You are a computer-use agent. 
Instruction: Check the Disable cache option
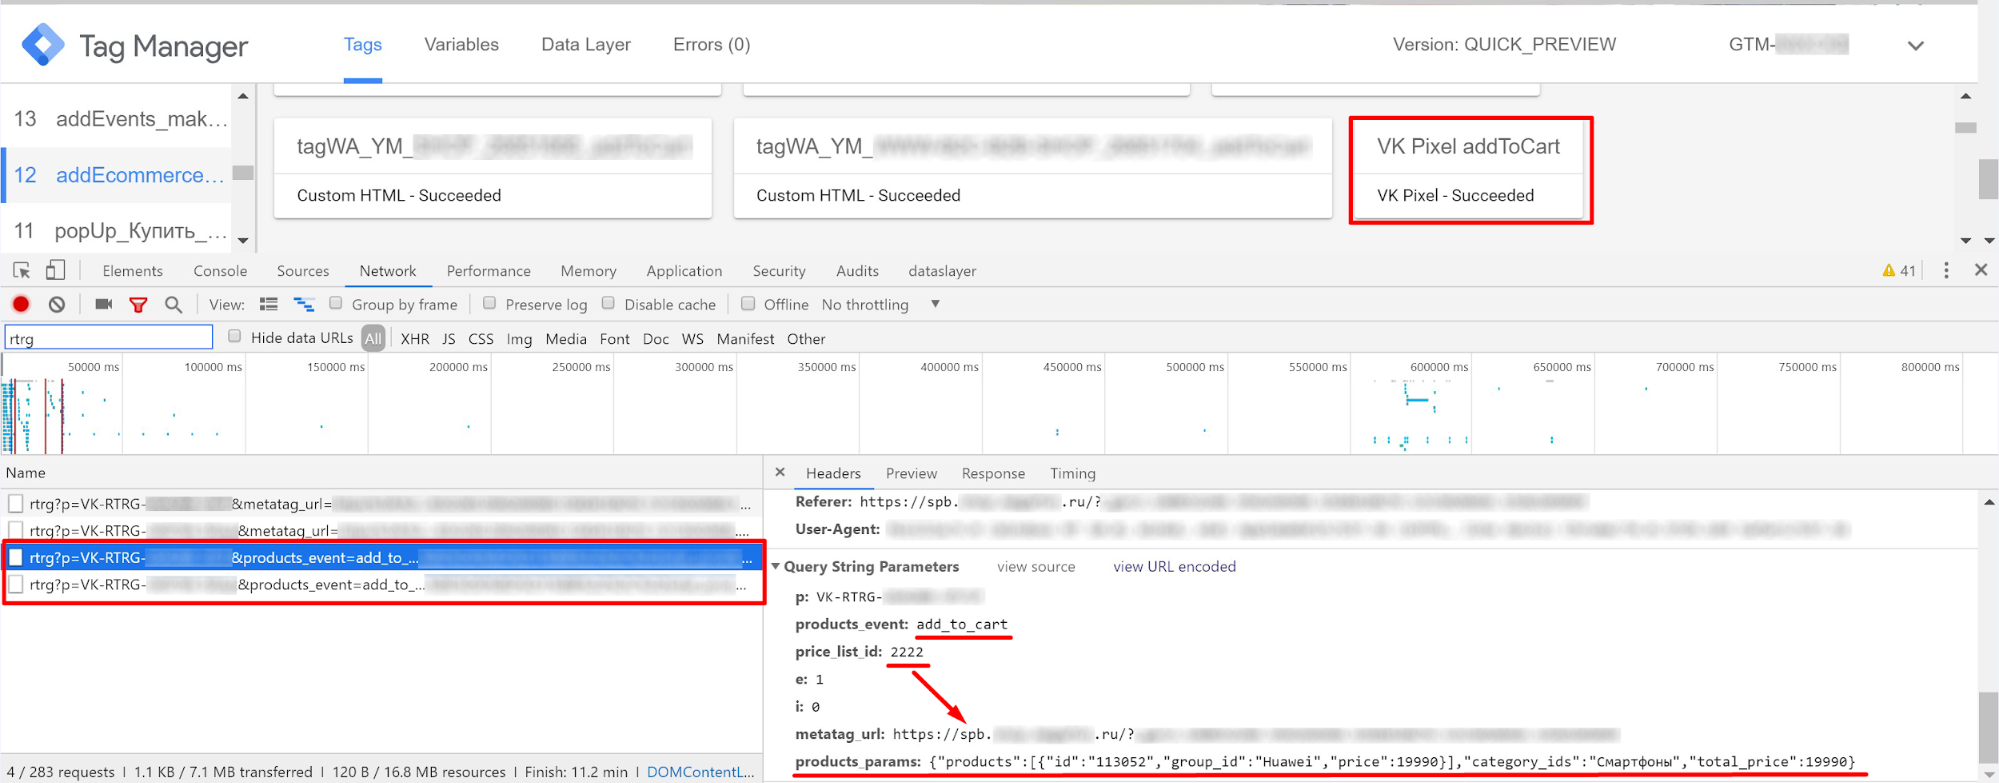(x=608, y=304)
